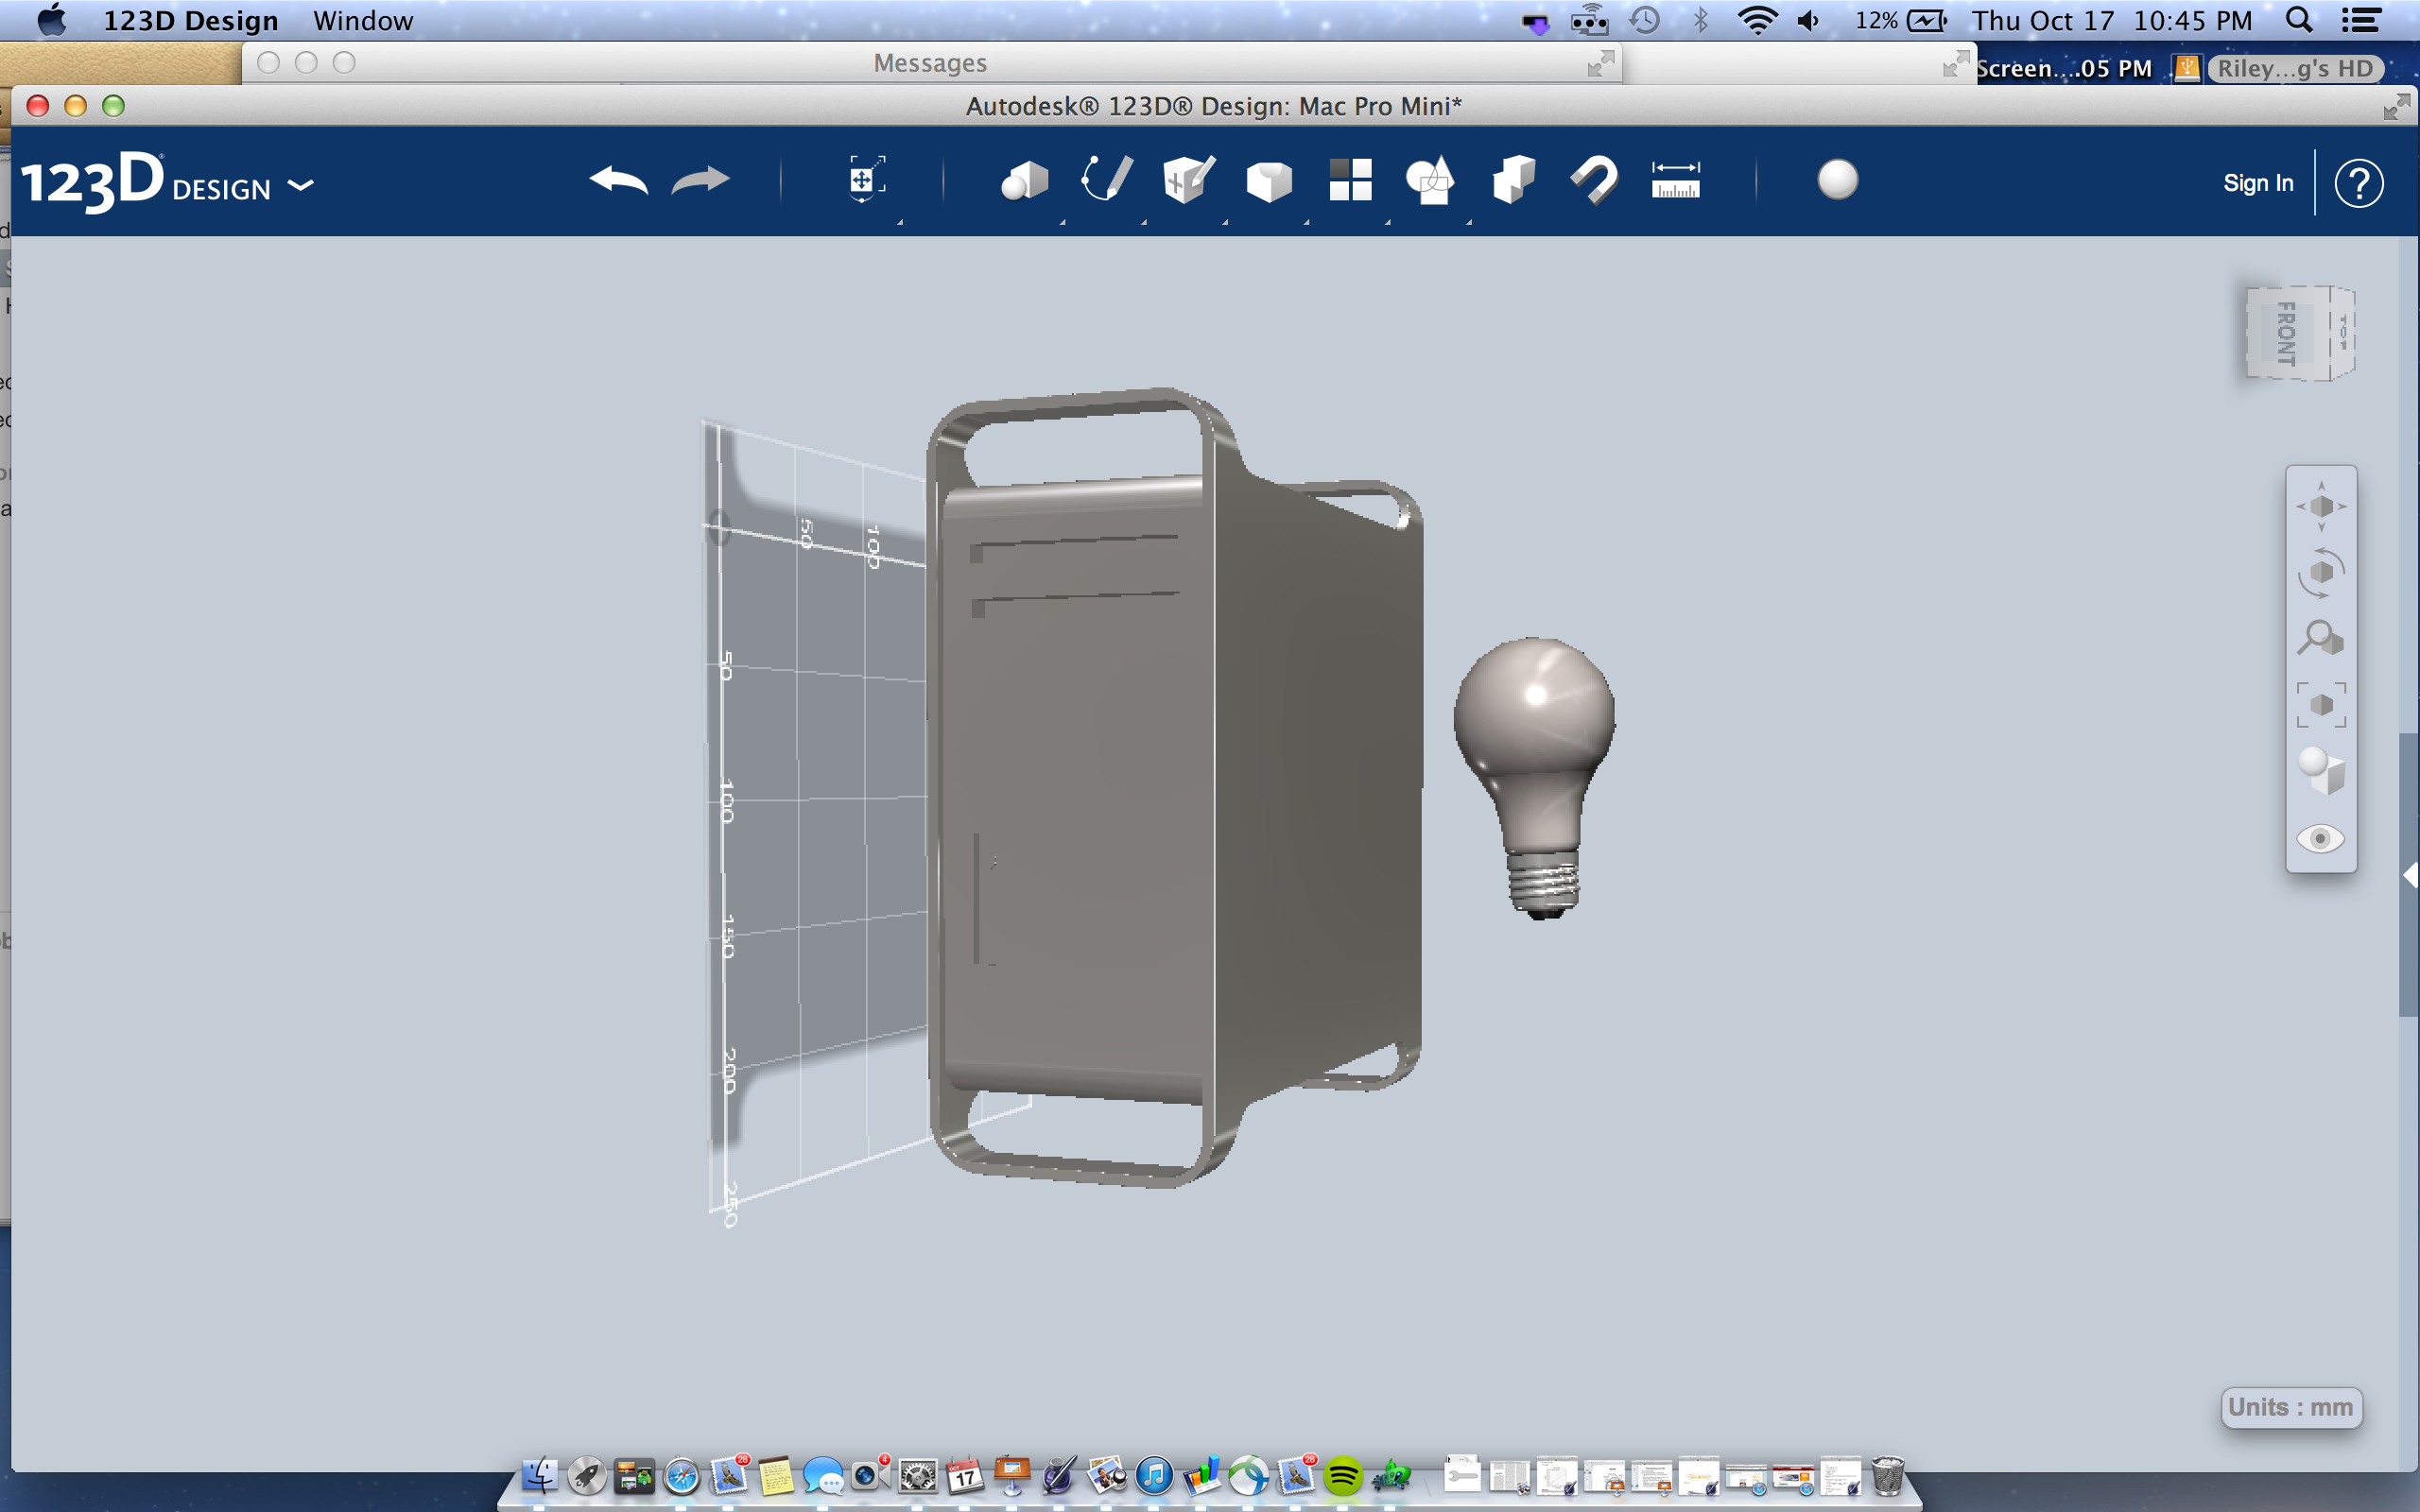Pick the Materials sphere in the toolbar
This screenshot has height=1512, width=2420.
point(1837,181)
